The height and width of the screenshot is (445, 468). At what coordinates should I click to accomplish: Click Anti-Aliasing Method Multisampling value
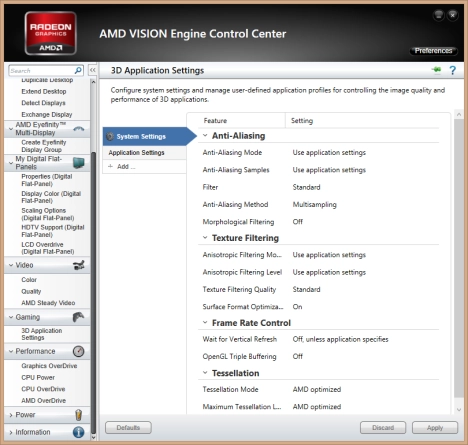click(x=314, y=204)
